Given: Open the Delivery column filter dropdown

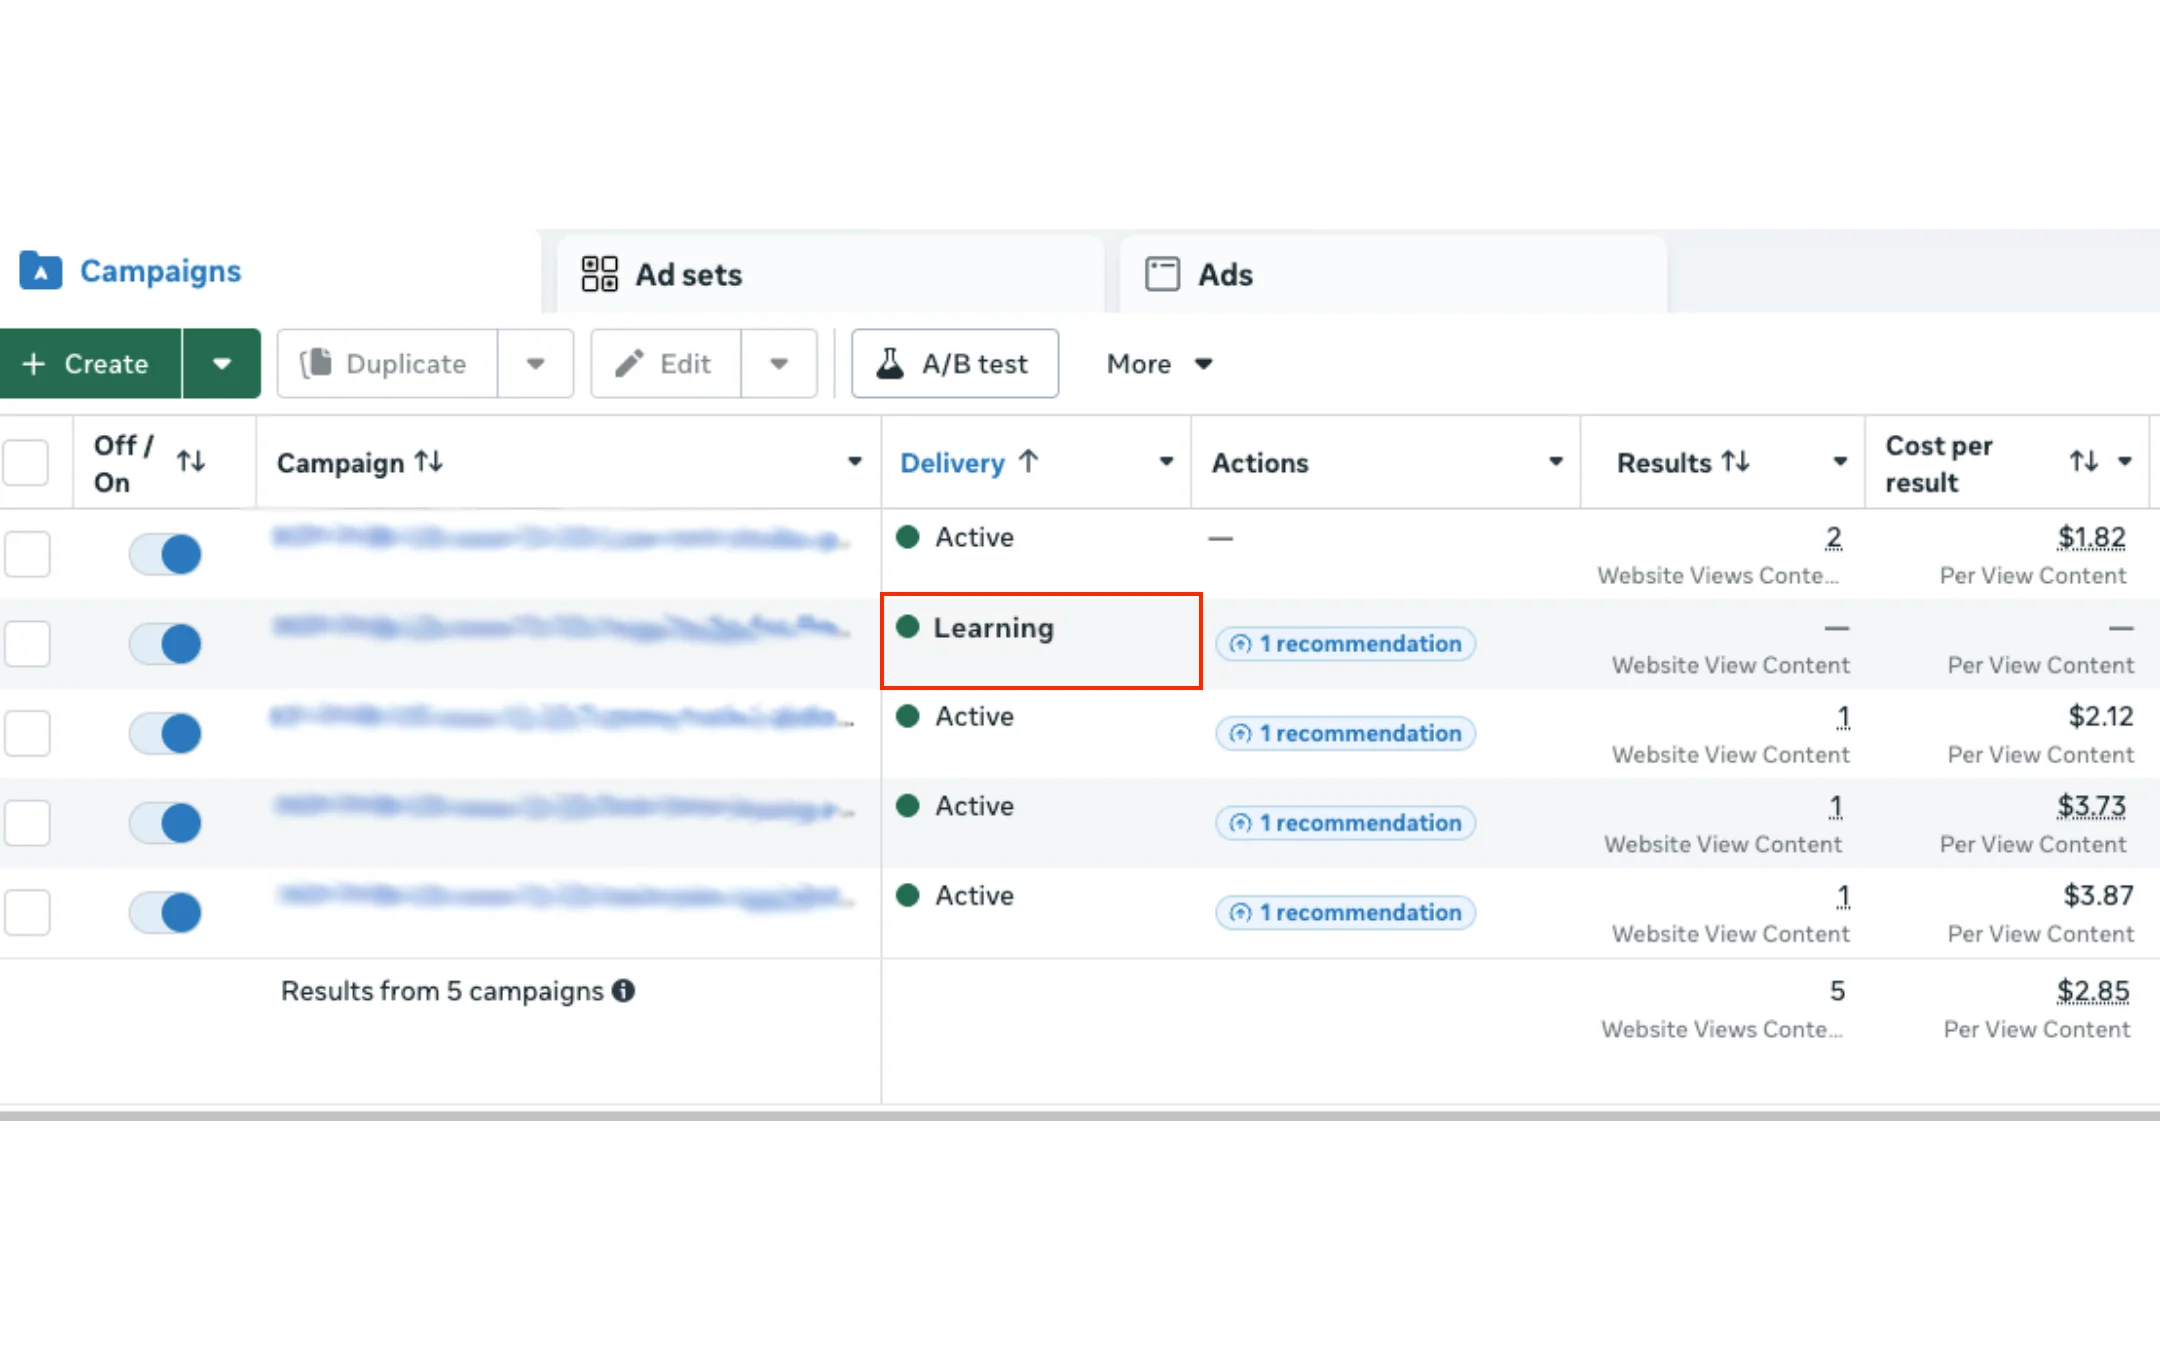Looking at the screenshot, I should pos(1164,462).
